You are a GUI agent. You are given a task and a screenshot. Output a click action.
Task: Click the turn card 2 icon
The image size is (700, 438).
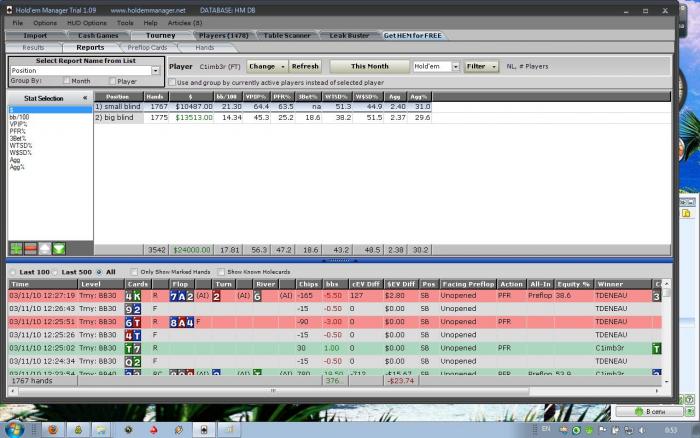216,296
